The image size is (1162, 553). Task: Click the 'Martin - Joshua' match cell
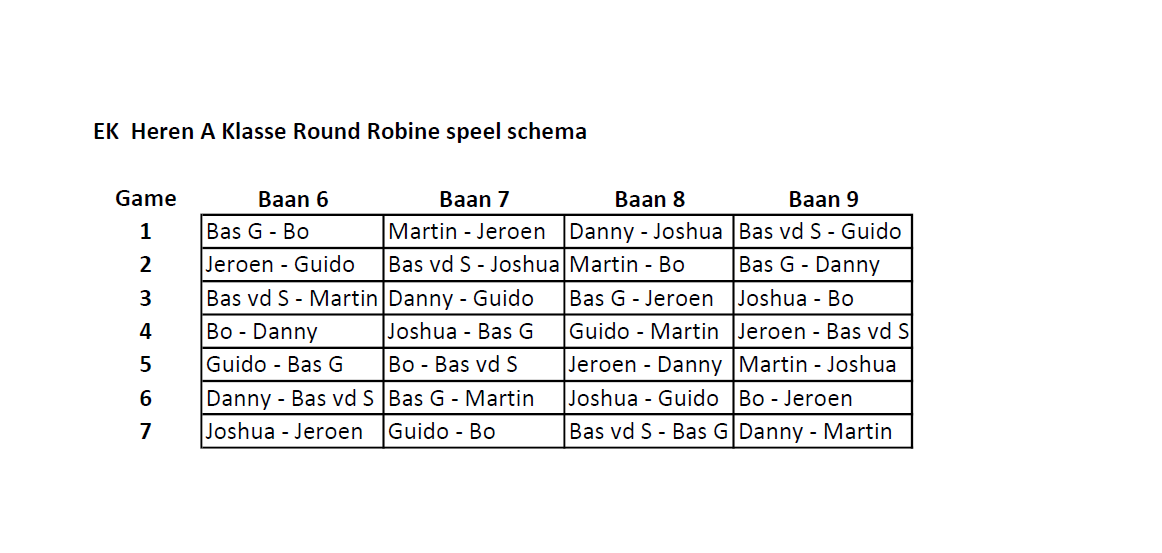[822, 364]
